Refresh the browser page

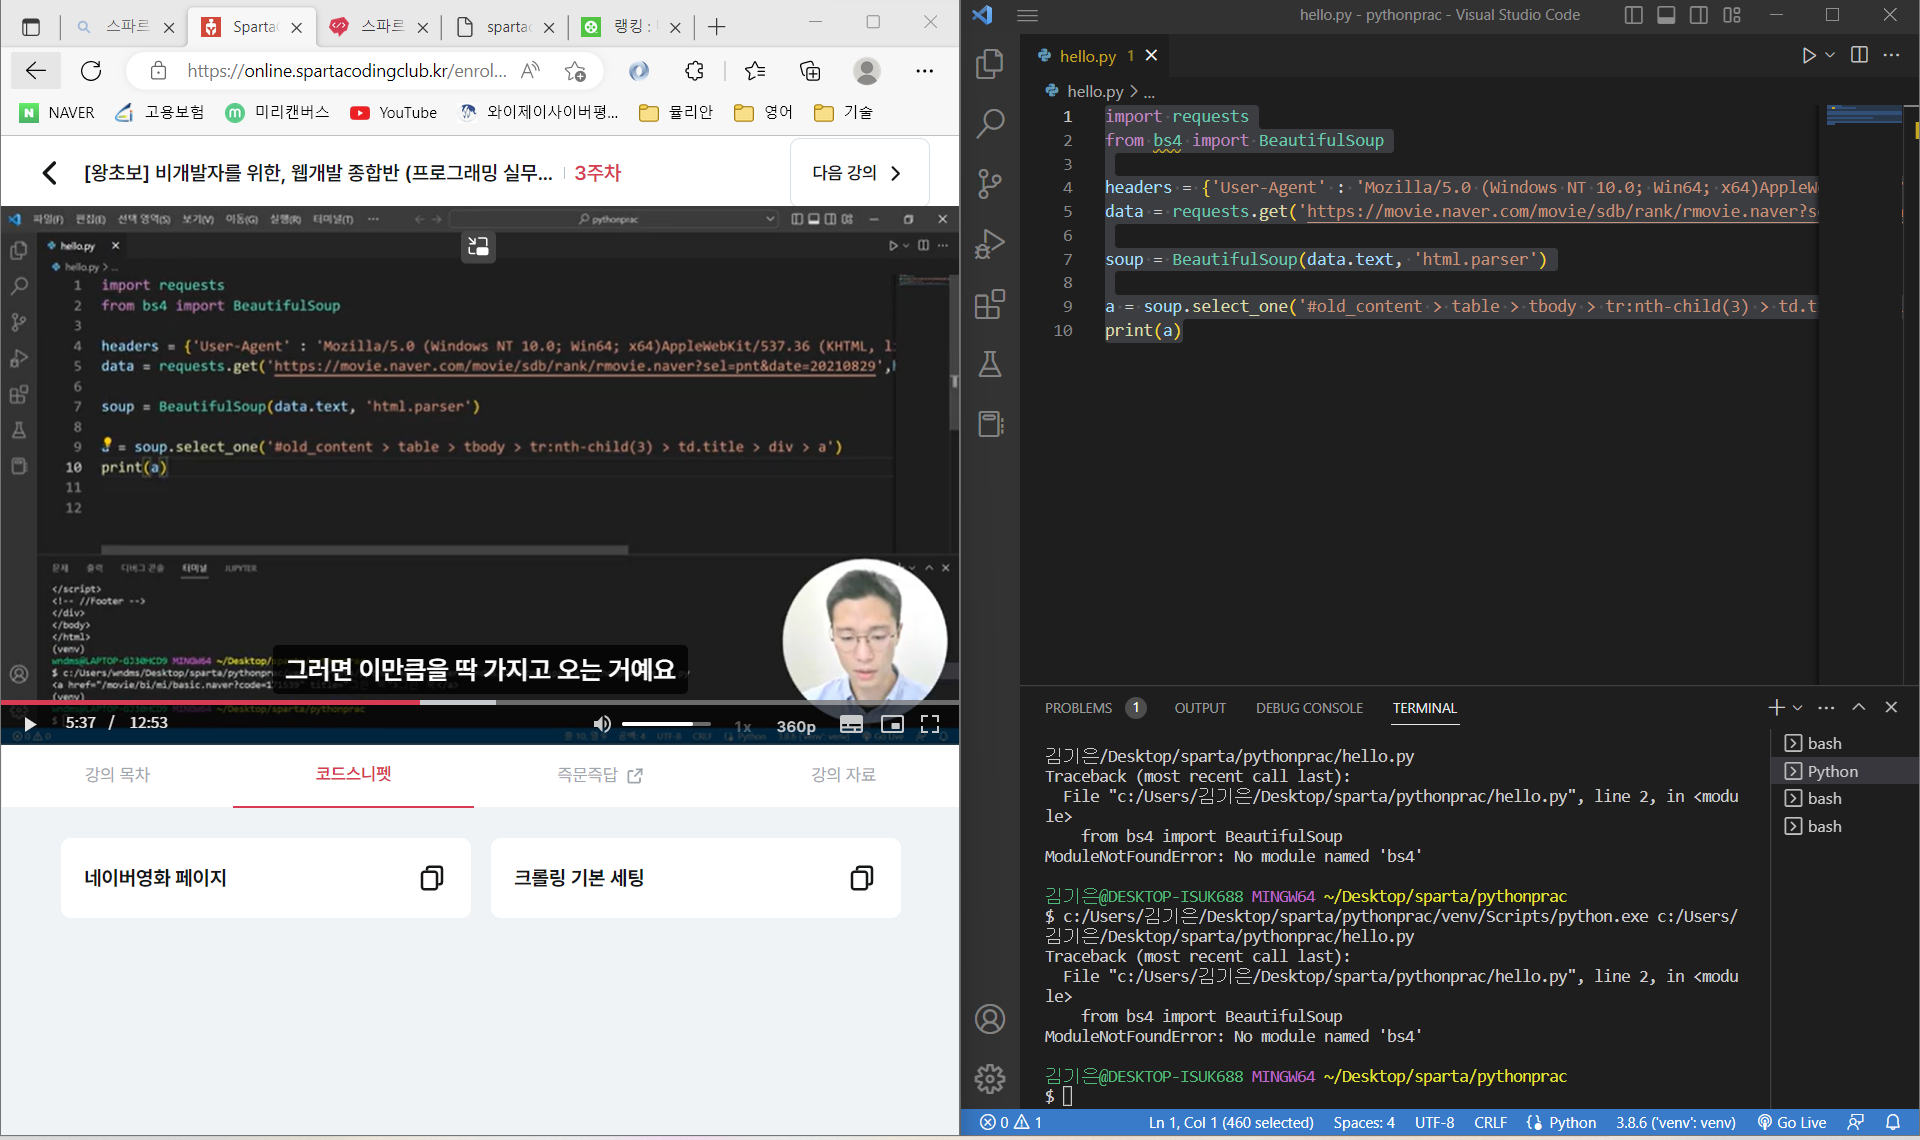91,70
